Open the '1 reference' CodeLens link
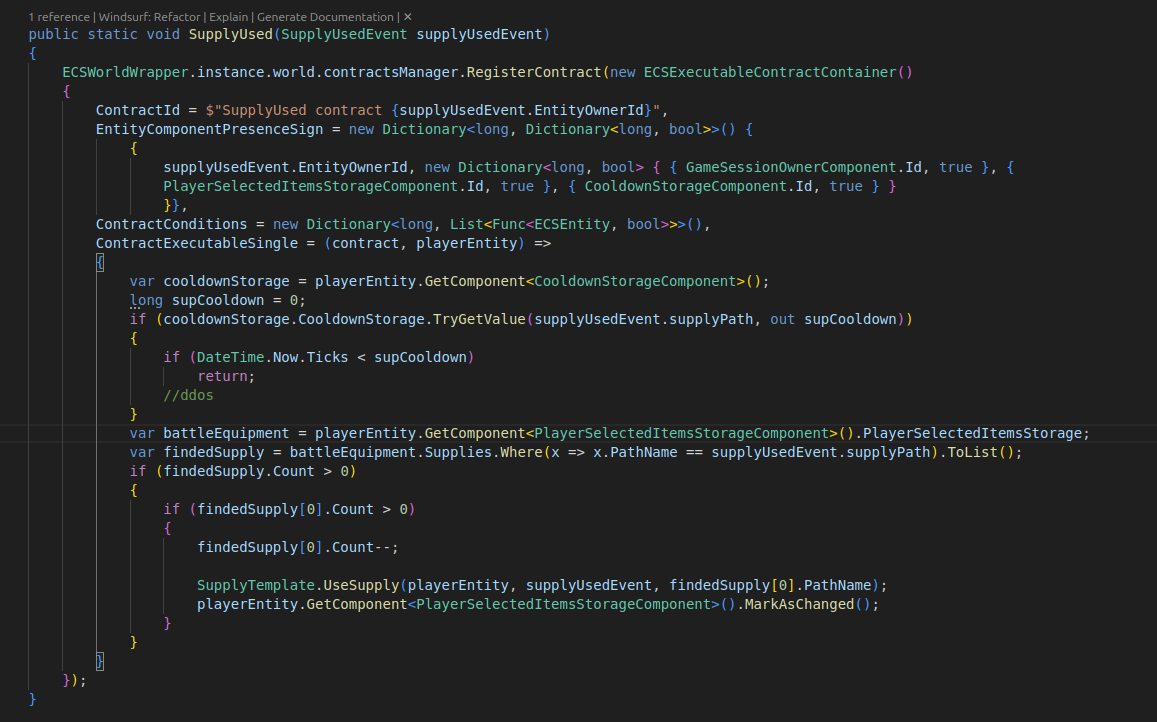1157x722 pixels. 59,17
